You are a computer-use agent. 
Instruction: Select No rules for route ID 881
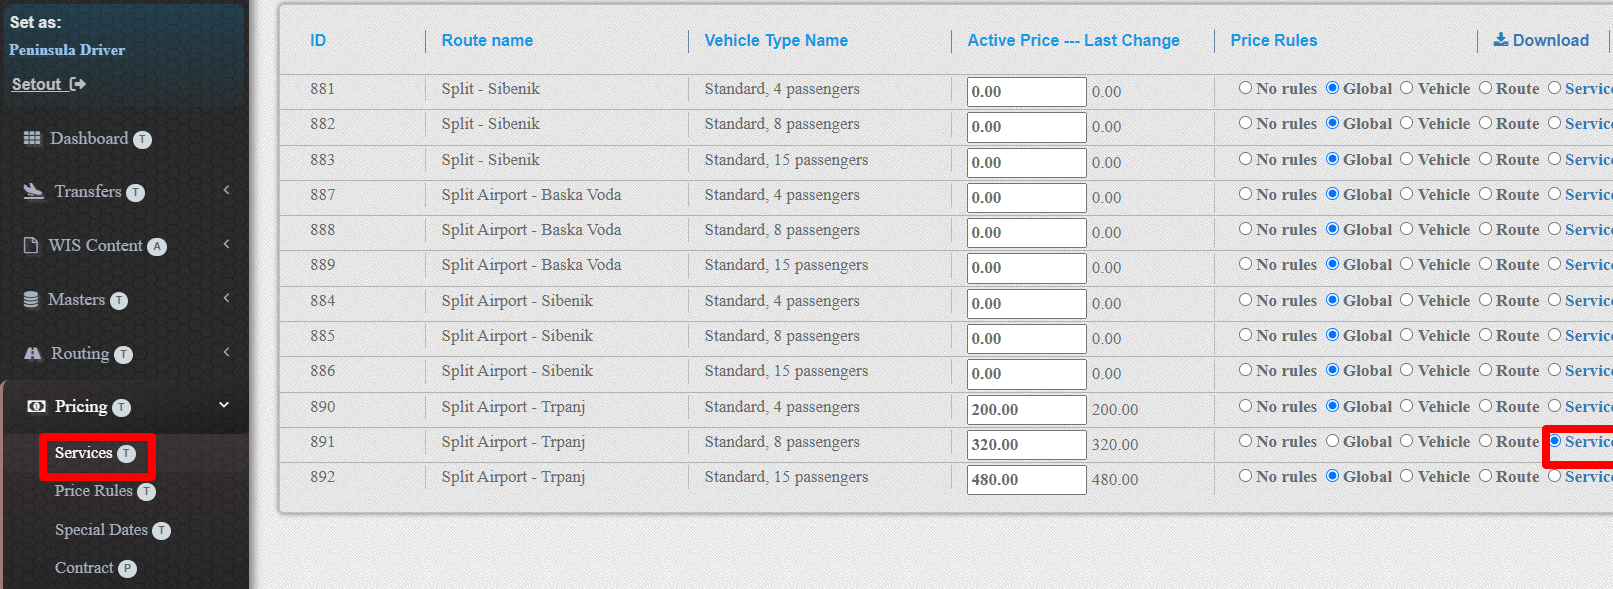pos(1245,88)
